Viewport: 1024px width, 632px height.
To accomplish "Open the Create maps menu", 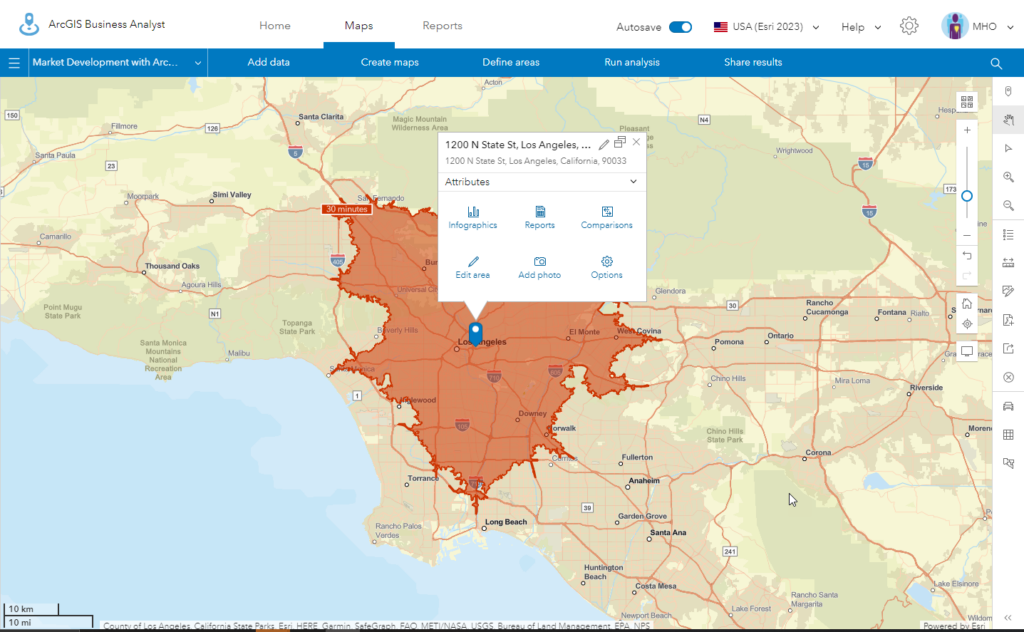I will pyautogui.click(x=390, y=63).
